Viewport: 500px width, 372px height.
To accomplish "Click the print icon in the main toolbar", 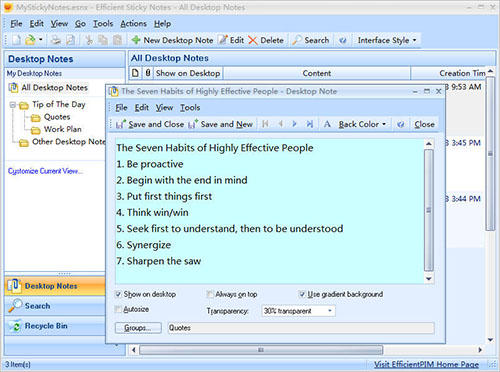I will tap(56, 40).
